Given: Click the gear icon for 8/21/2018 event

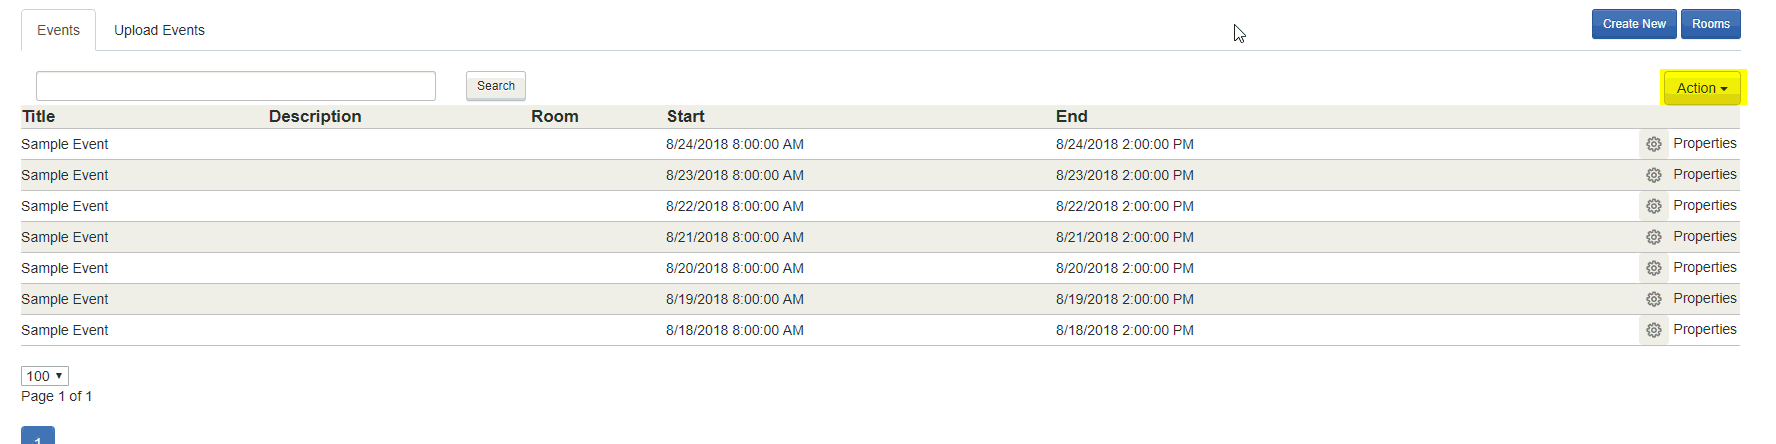Looking at the screenshot, I should click(x=1654, y=237).
